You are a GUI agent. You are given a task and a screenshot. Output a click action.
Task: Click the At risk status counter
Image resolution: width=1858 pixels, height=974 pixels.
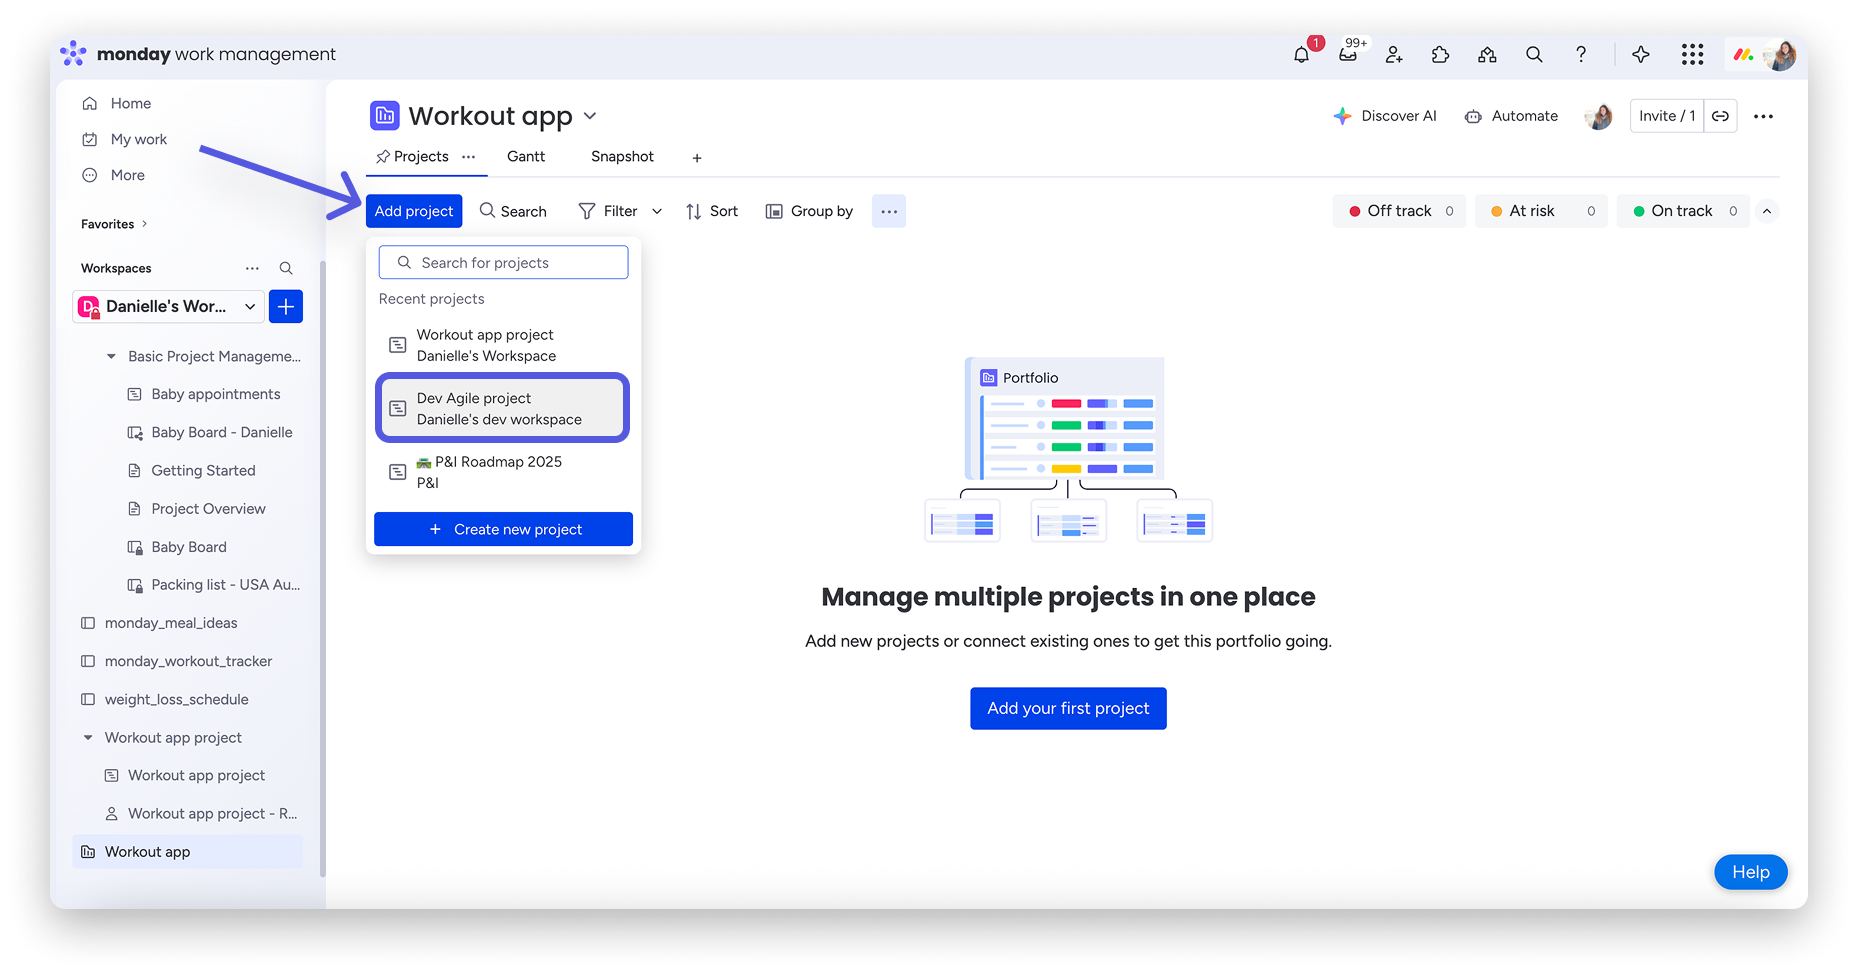(1541, 211)
